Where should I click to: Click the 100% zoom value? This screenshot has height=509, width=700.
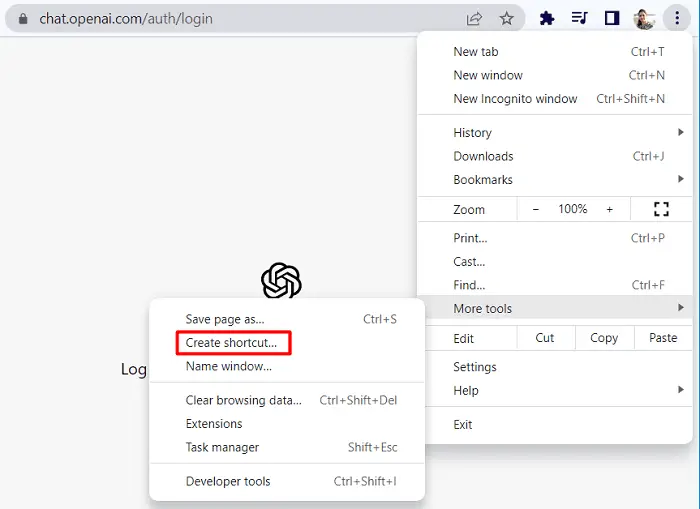pyautogui.click(x=573, y=209)
